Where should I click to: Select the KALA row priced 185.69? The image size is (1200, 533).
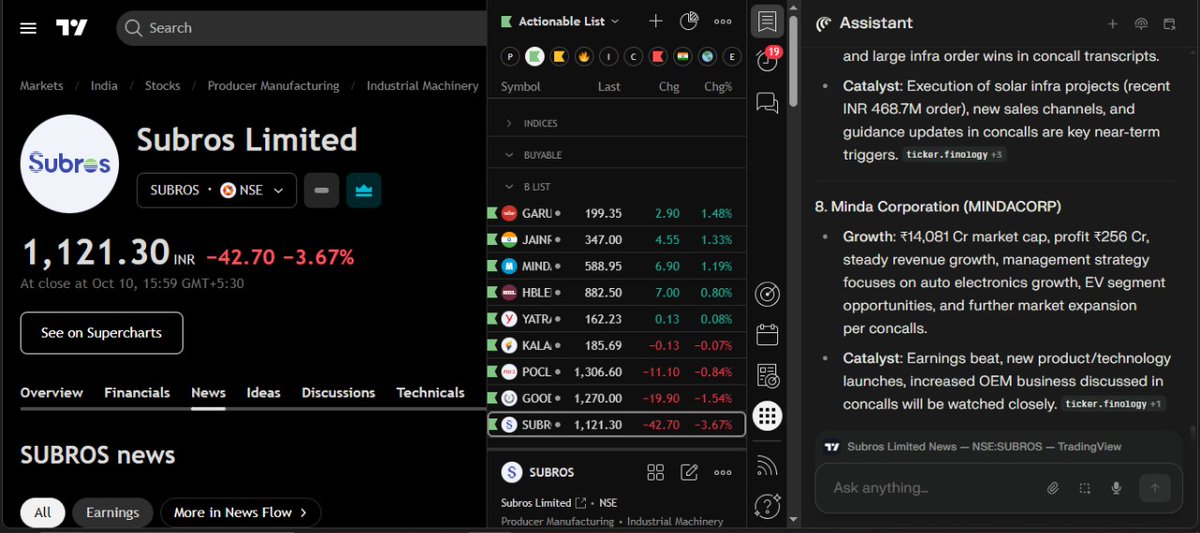[616, 345]
